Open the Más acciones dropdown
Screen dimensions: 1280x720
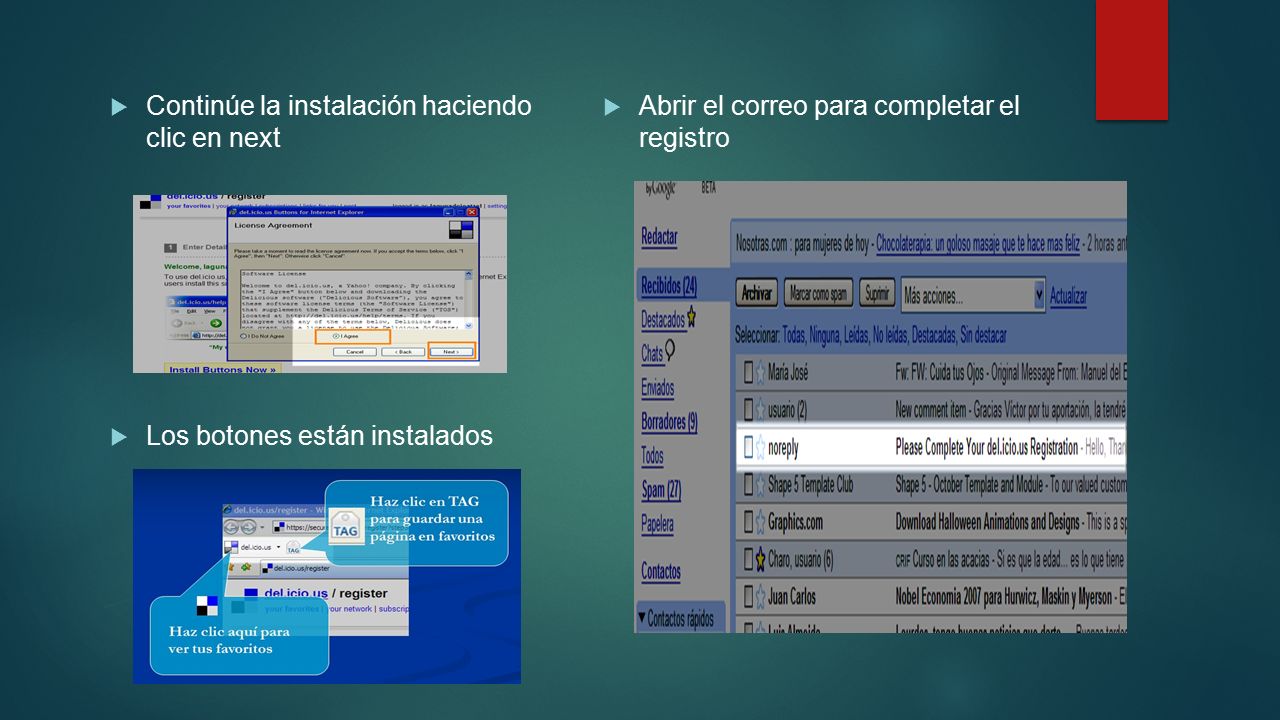pyautogui.click(x=972, y=295)
